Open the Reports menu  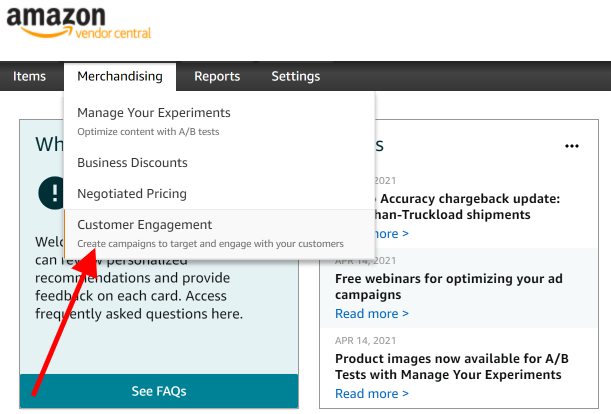(x=217, y=76)
